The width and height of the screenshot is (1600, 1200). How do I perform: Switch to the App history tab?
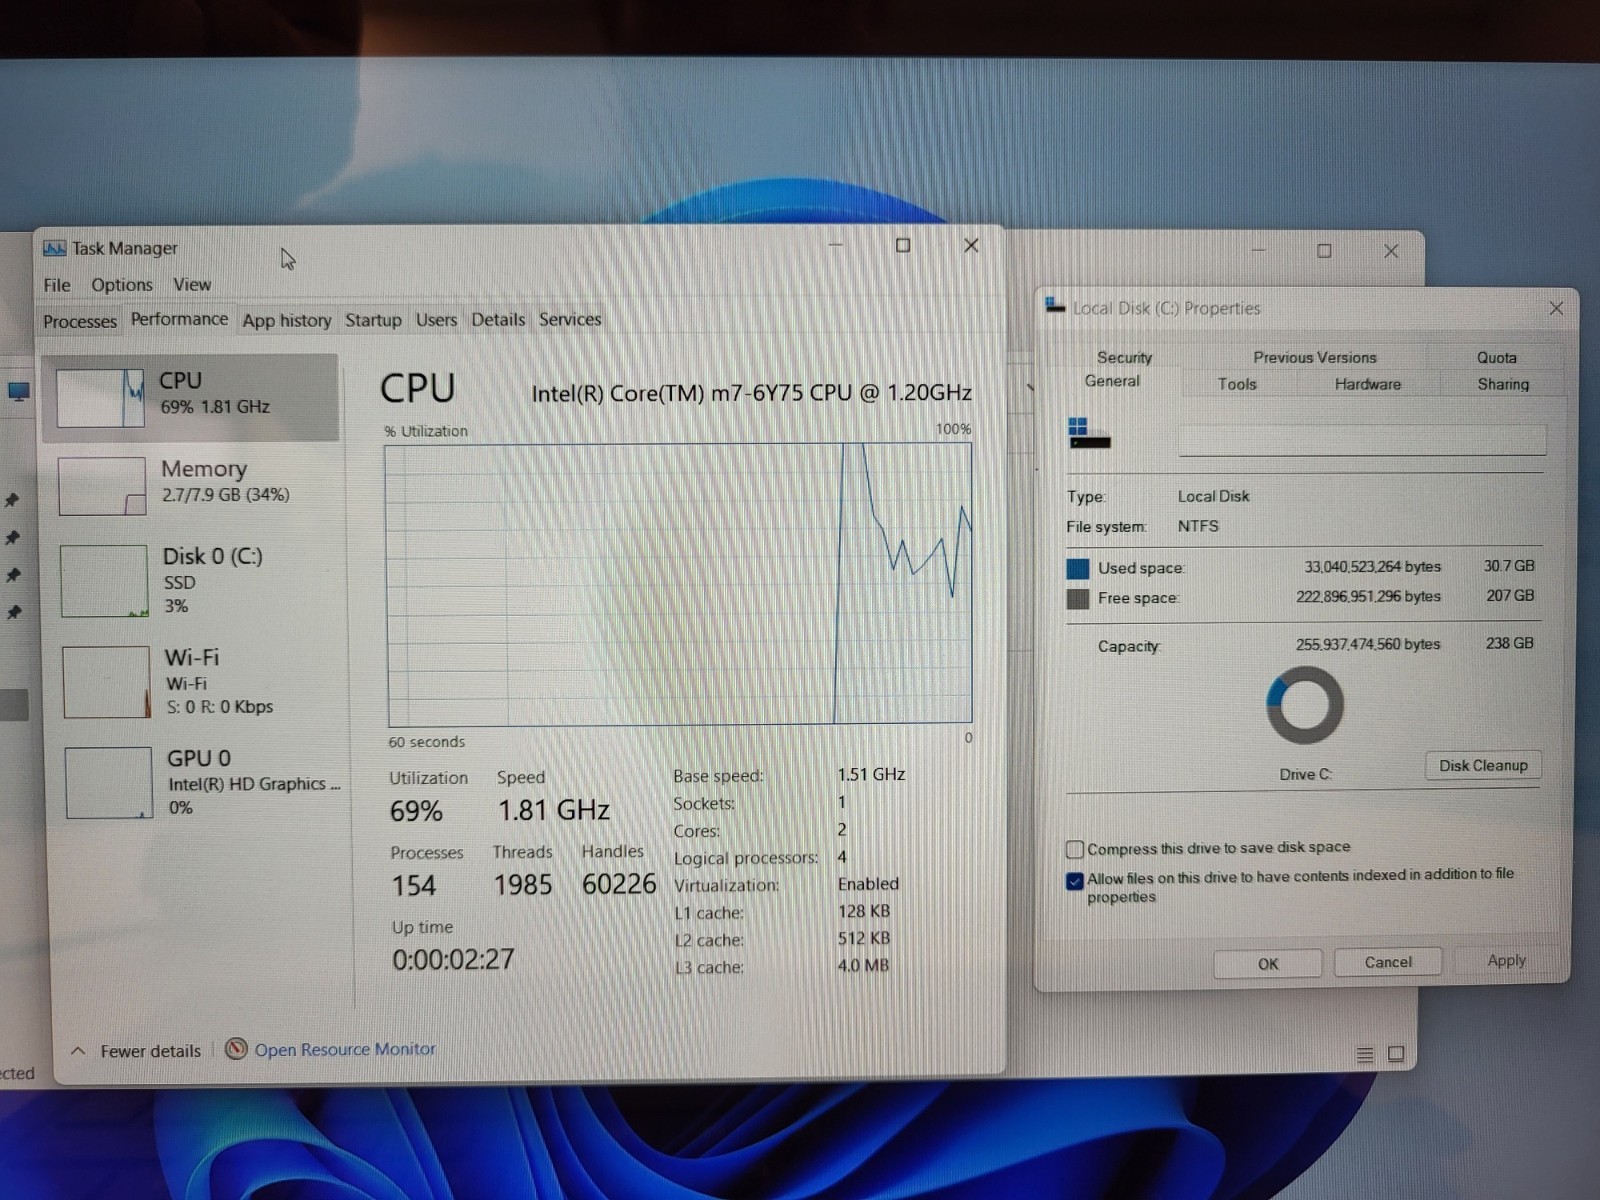click(287, 320)
